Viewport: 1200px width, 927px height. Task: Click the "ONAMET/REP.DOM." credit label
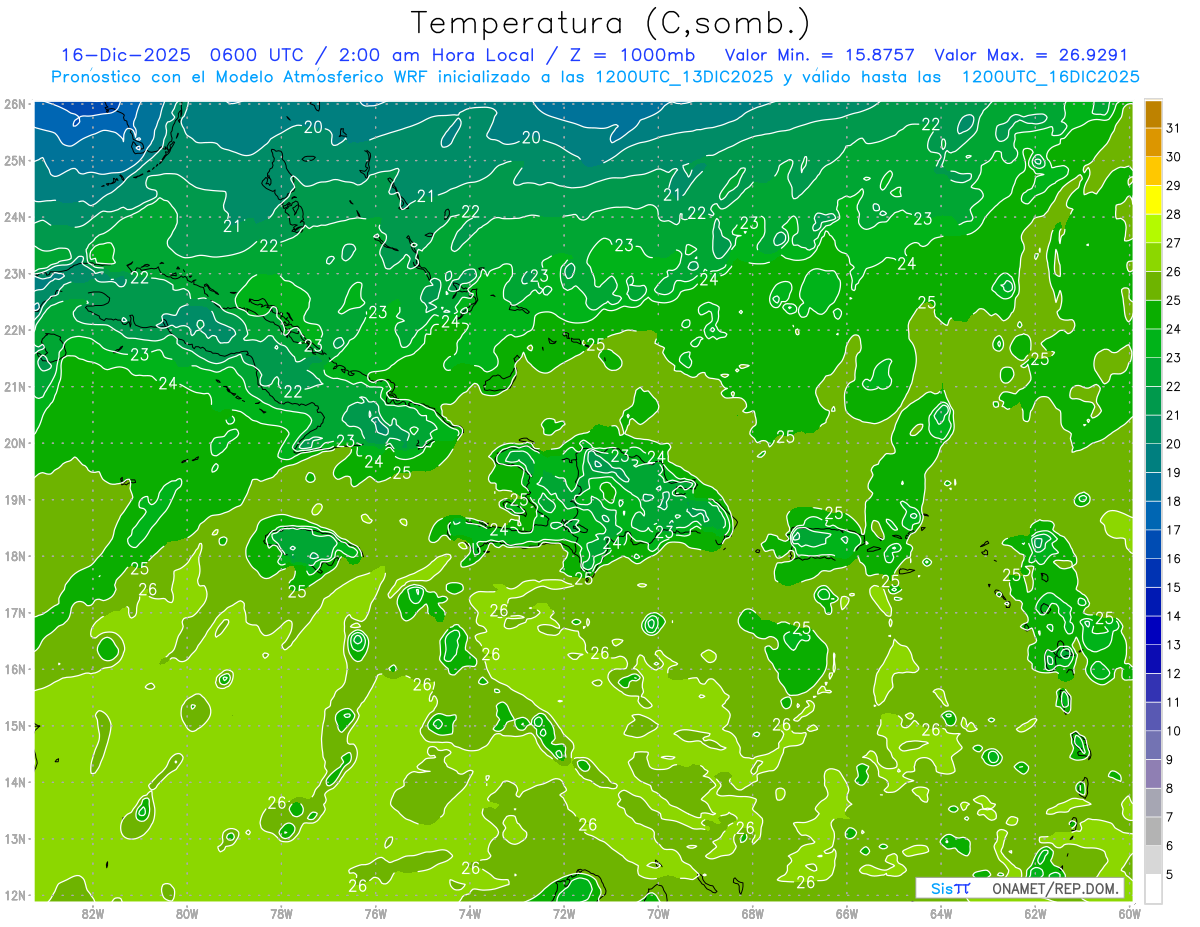(x=1057, y=888)
